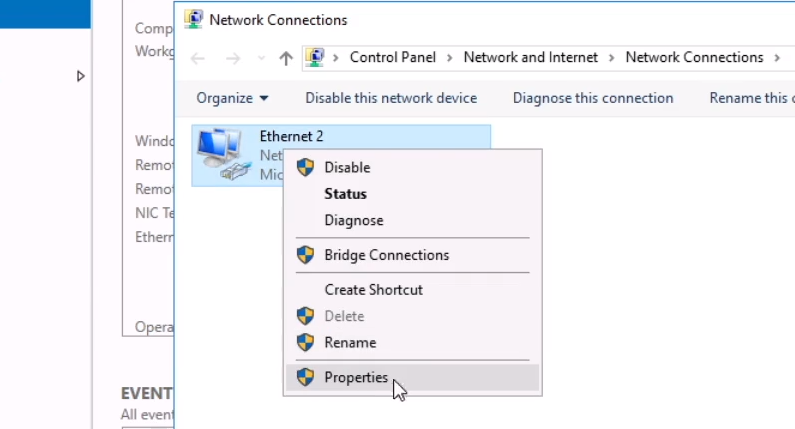Image resolution: width=795 pixels, height=429 pixels.
Task: Select Properties from the context menu
Action: click(x=356, y=377)
